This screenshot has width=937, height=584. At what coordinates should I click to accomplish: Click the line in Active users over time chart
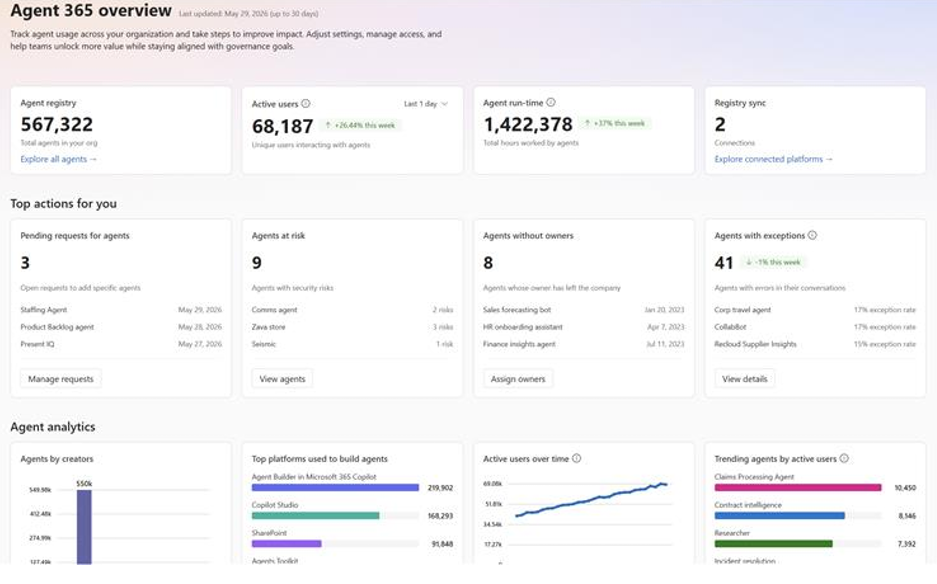point(592,499)
